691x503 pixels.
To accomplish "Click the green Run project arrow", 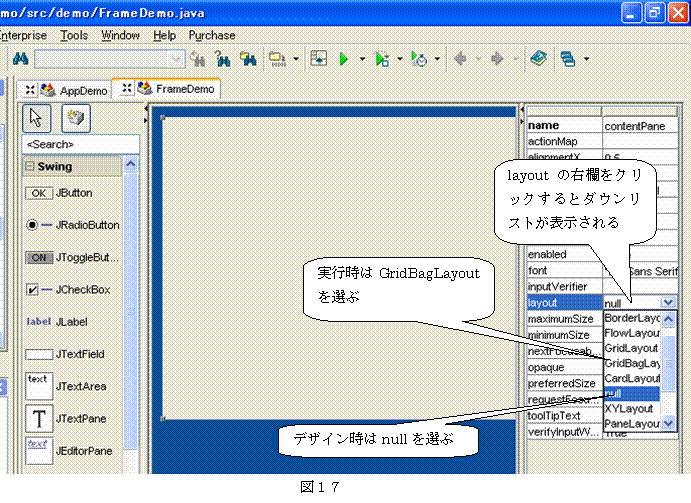I will click(344, 59).
